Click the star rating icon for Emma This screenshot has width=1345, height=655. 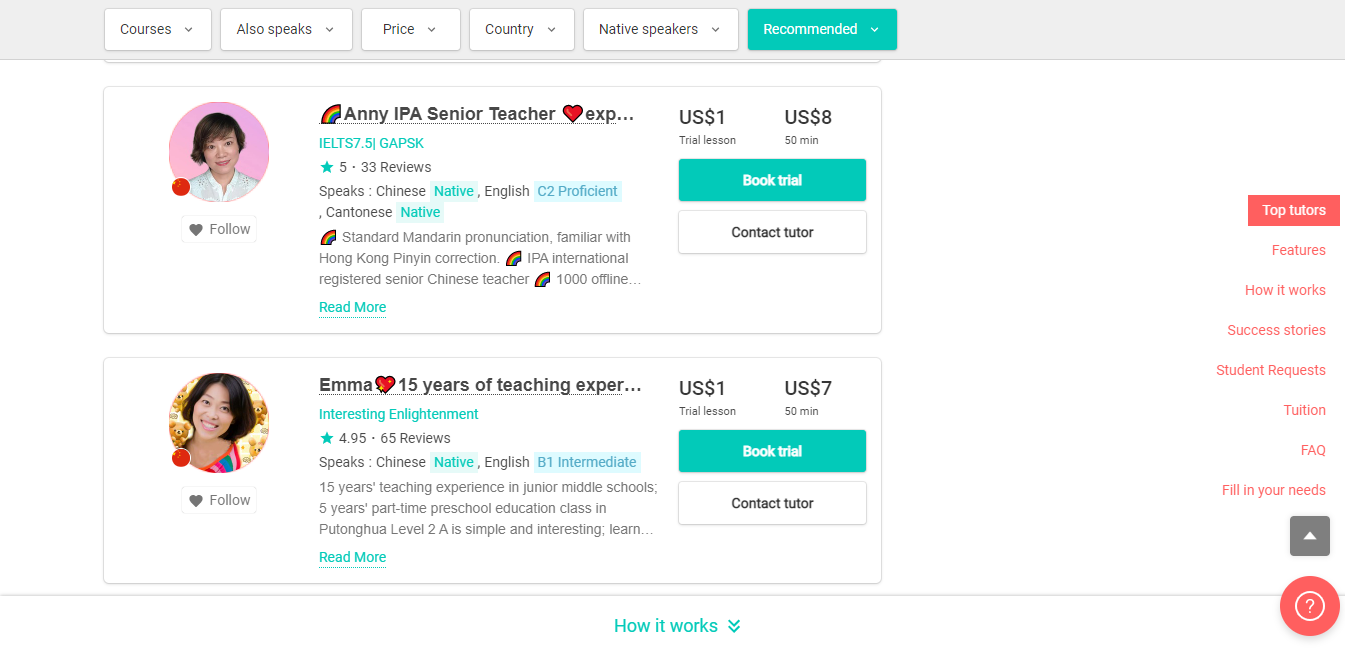click(x=326, y=438)
